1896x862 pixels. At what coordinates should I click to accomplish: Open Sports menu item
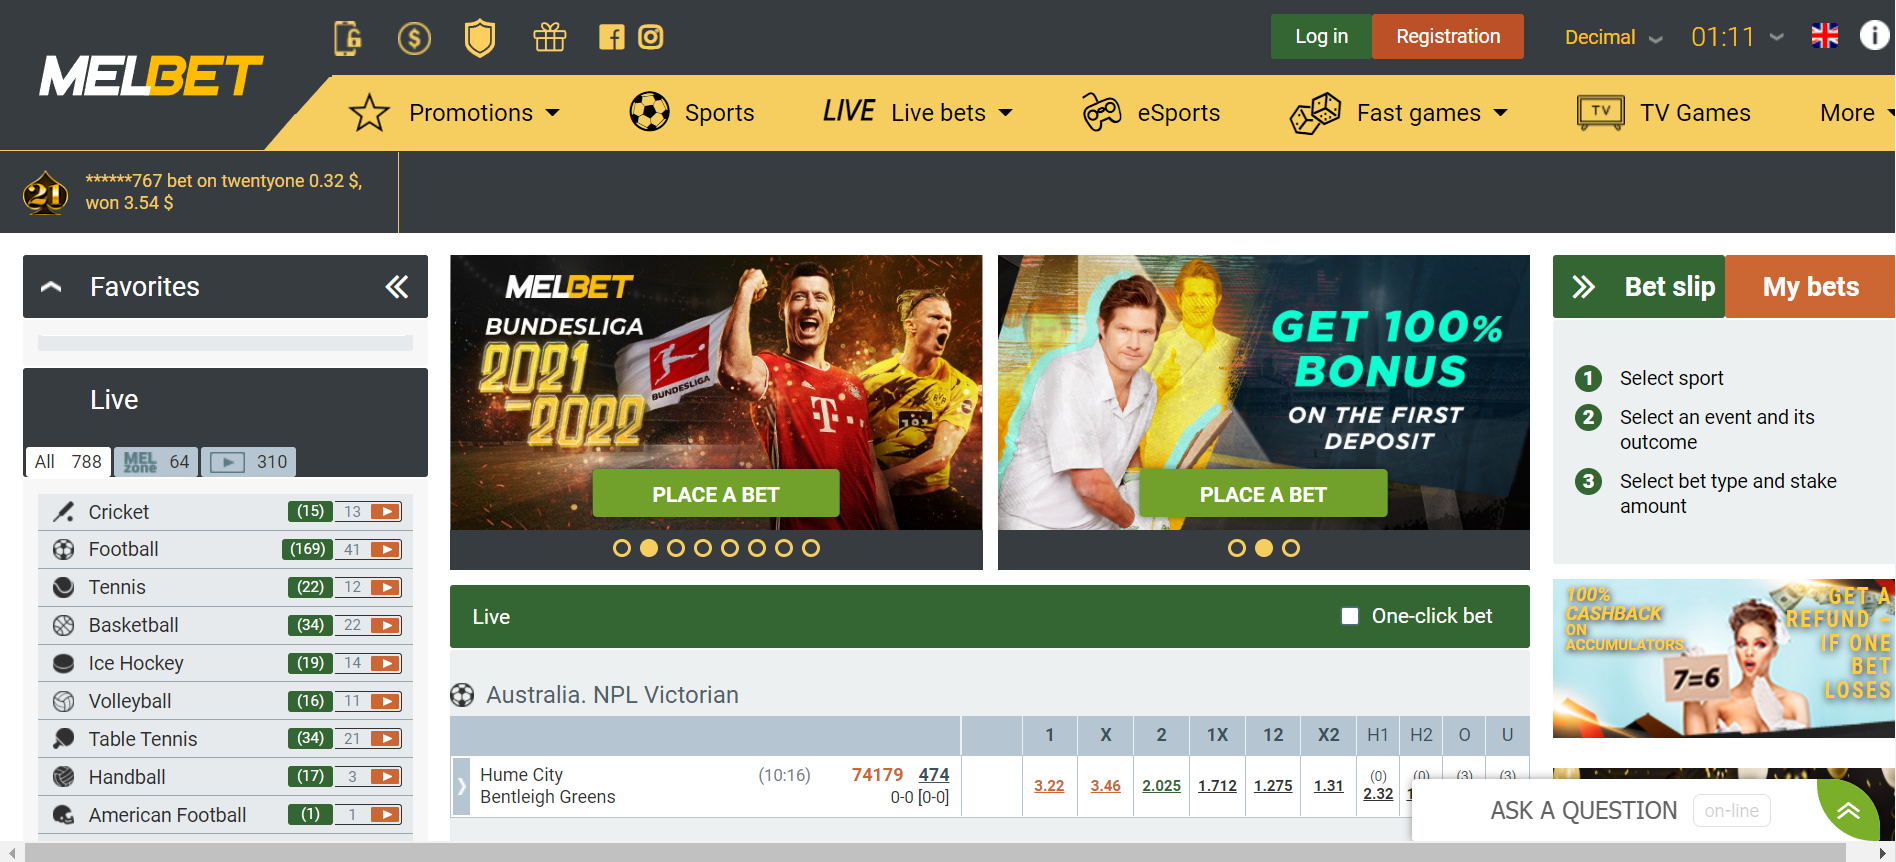[692, 113]
